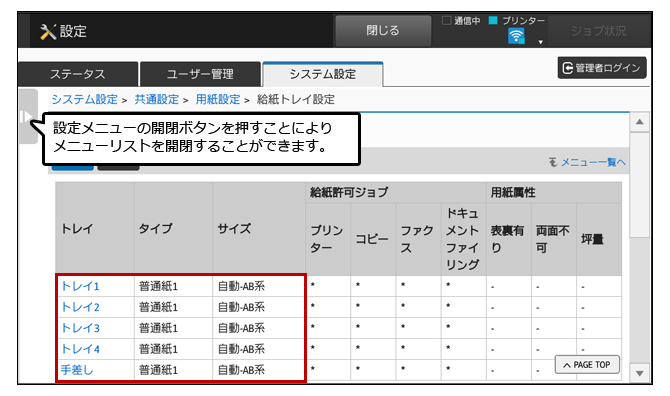Viewport: 670px width, 396px height.
Task: Toggle the settings menu open/close button
Action: click(27, 116)
